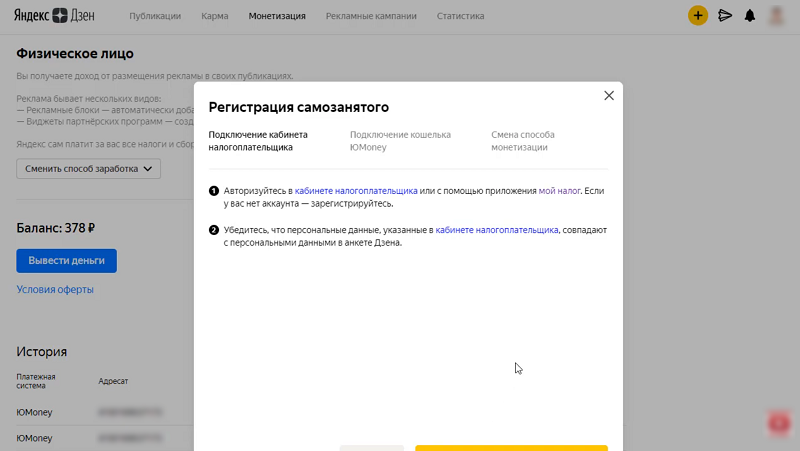The image size is (800, 451).
Task: Click the История heading
Action: pos(41,352)
